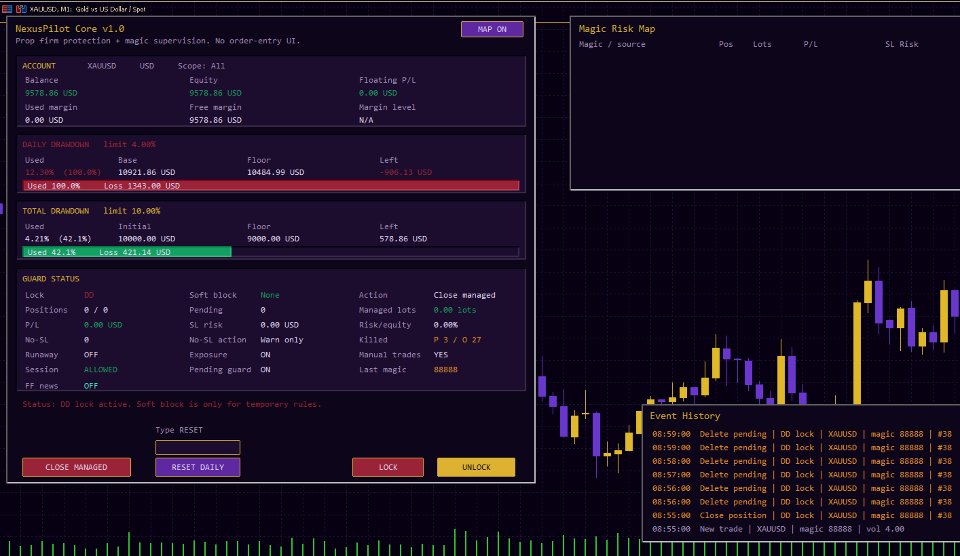Click the red-blue grid icon beside chart title

click(x=7, y=9)
